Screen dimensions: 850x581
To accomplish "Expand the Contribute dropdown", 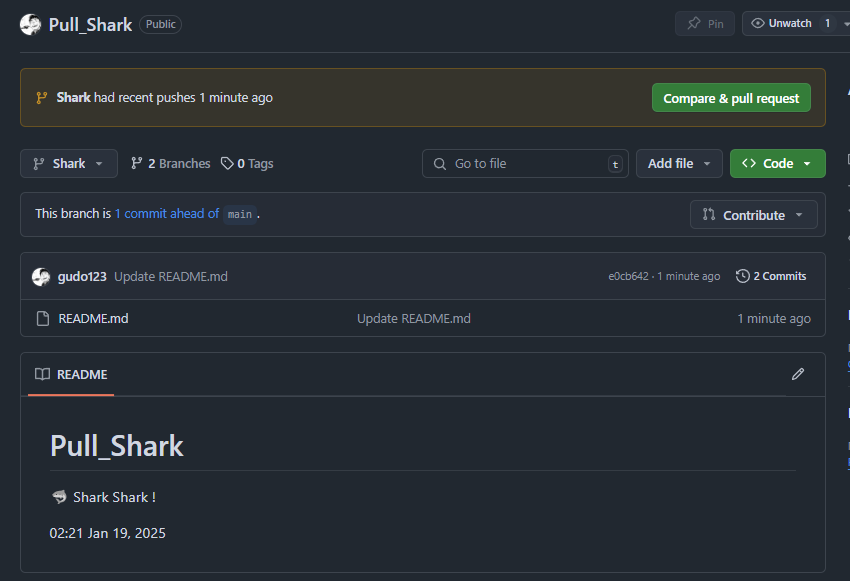I will (x=753, y=215).
